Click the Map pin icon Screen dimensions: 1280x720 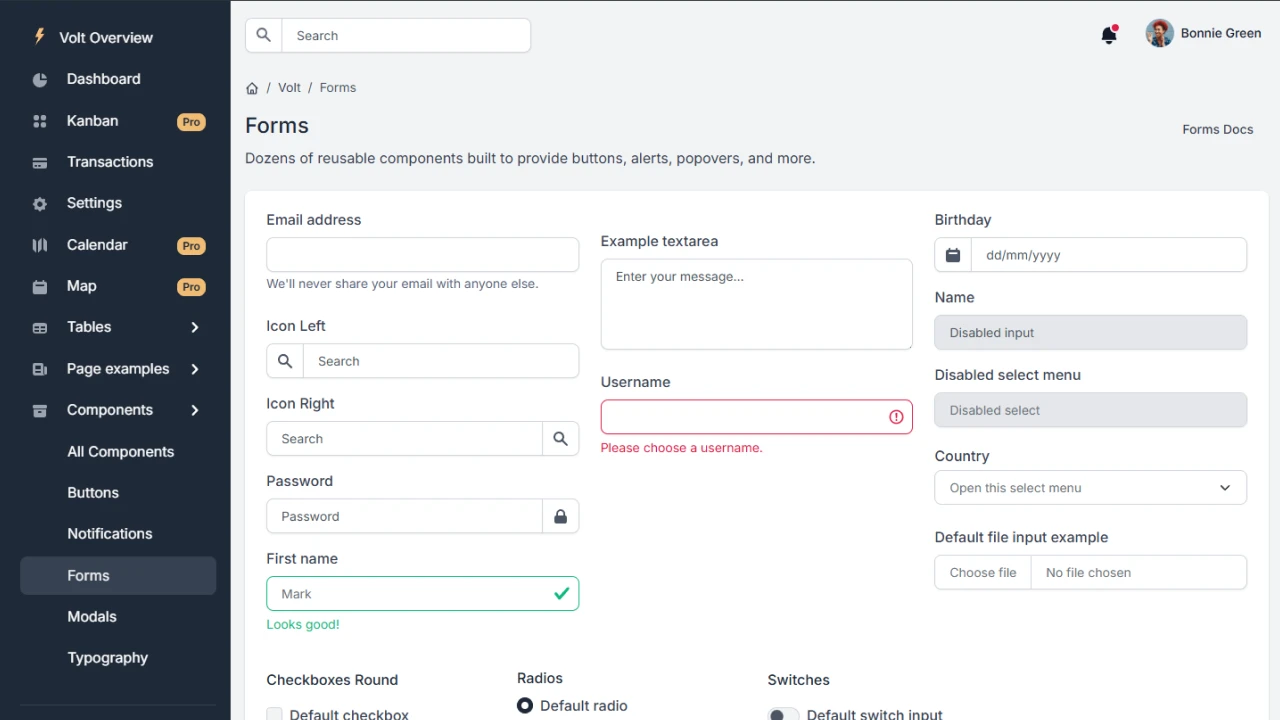pos(39,286)
